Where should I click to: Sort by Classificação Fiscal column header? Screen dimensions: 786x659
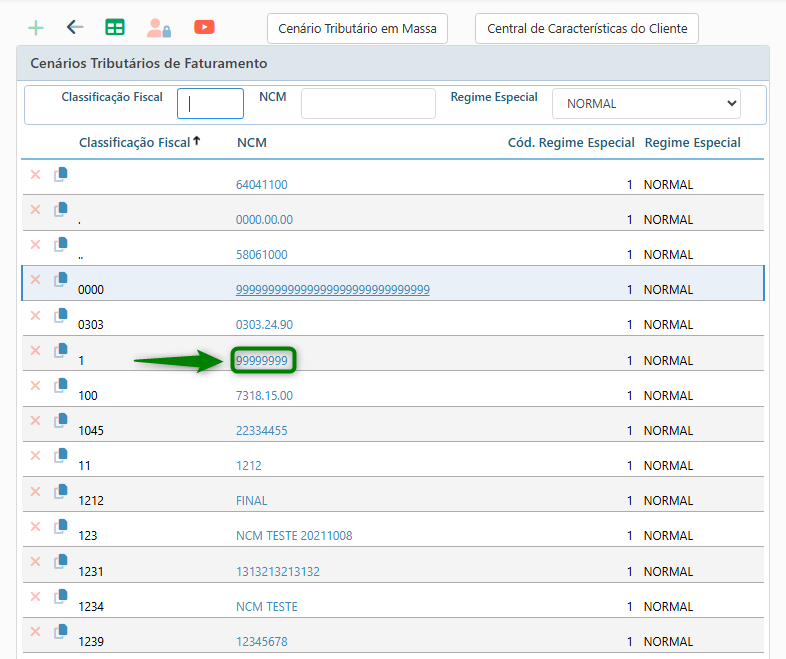(135, 143)
